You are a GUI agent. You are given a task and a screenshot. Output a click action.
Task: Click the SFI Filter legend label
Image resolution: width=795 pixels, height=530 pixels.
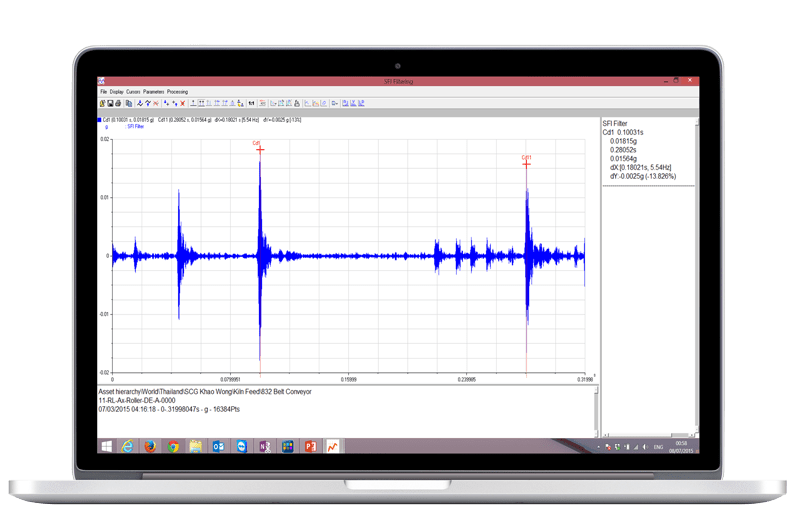pyautogui.click(x=136, y=127)
